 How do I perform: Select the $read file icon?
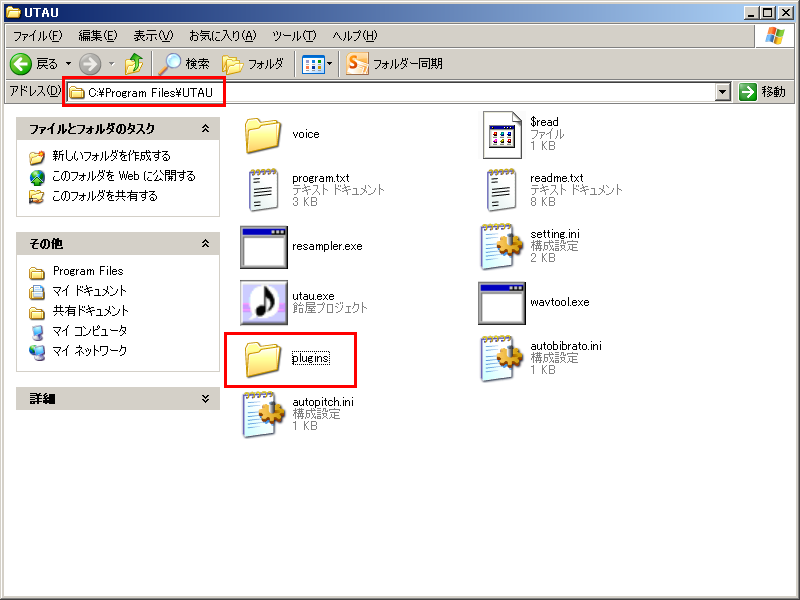click(502, 135)
